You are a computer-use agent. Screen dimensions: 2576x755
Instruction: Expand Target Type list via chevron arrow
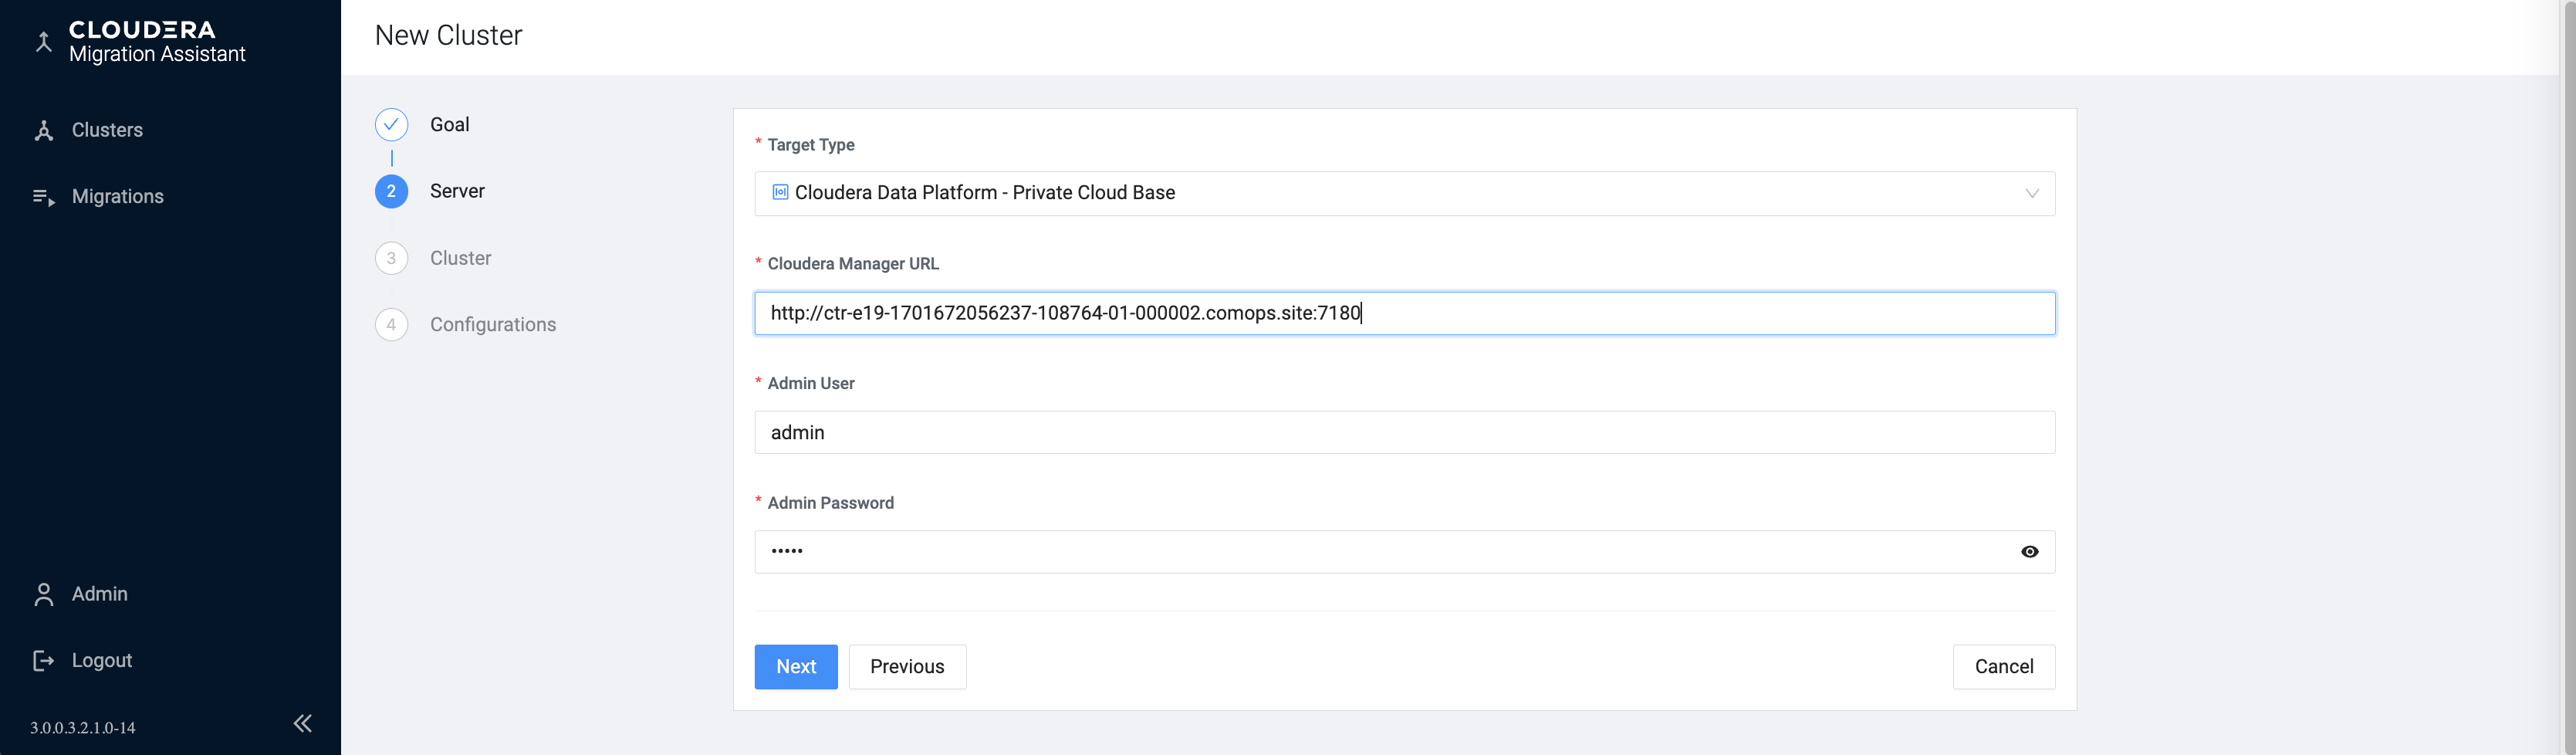pos(2031,193)
